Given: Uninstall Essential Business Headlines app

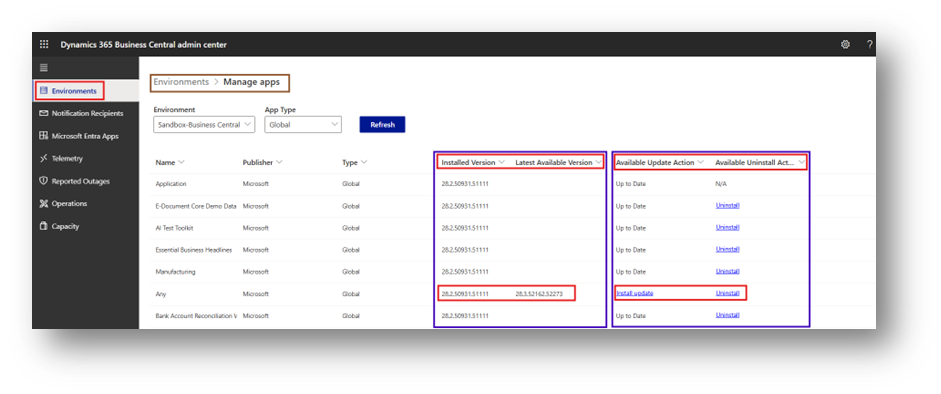Looking at the screenshot, I should point(727,249).
